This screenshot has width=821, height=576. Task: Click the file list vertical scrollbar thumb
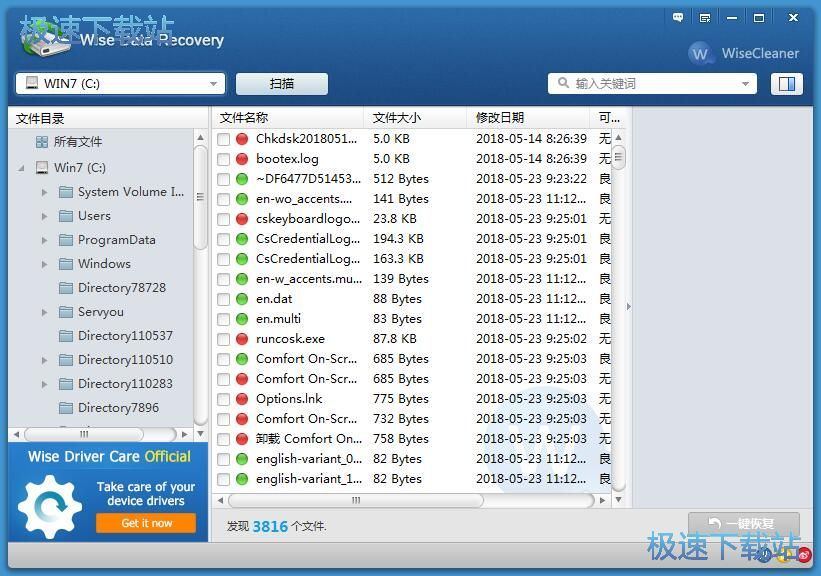coord(618,158)
